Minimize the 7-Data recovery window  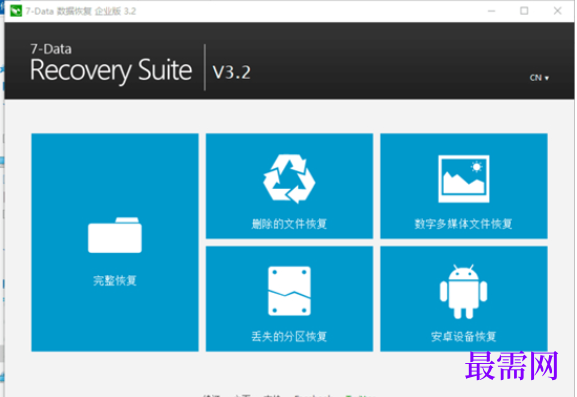tap(491, 11)
